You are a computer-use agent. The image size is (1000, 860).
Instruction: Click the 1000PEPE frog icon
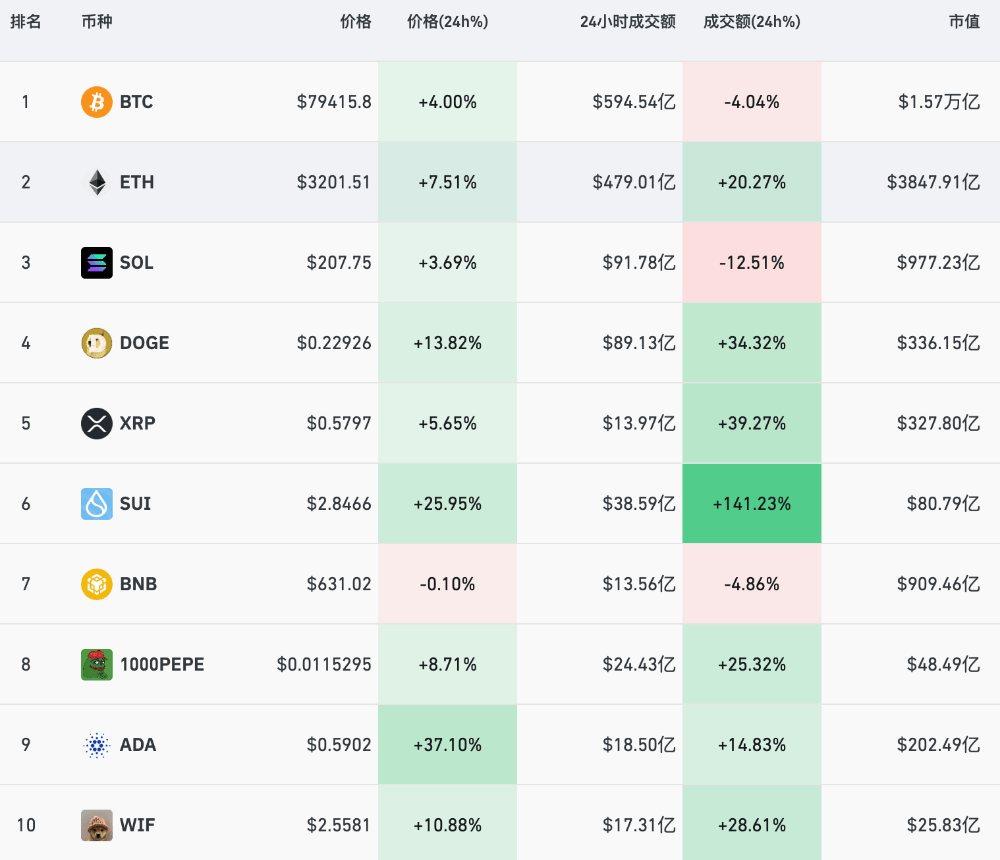click(x=97, y=665)
